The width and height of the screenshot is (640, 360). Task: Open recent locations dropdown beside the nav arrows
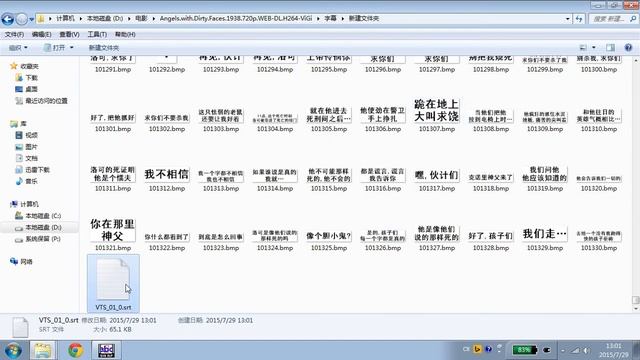click(31, 19)
